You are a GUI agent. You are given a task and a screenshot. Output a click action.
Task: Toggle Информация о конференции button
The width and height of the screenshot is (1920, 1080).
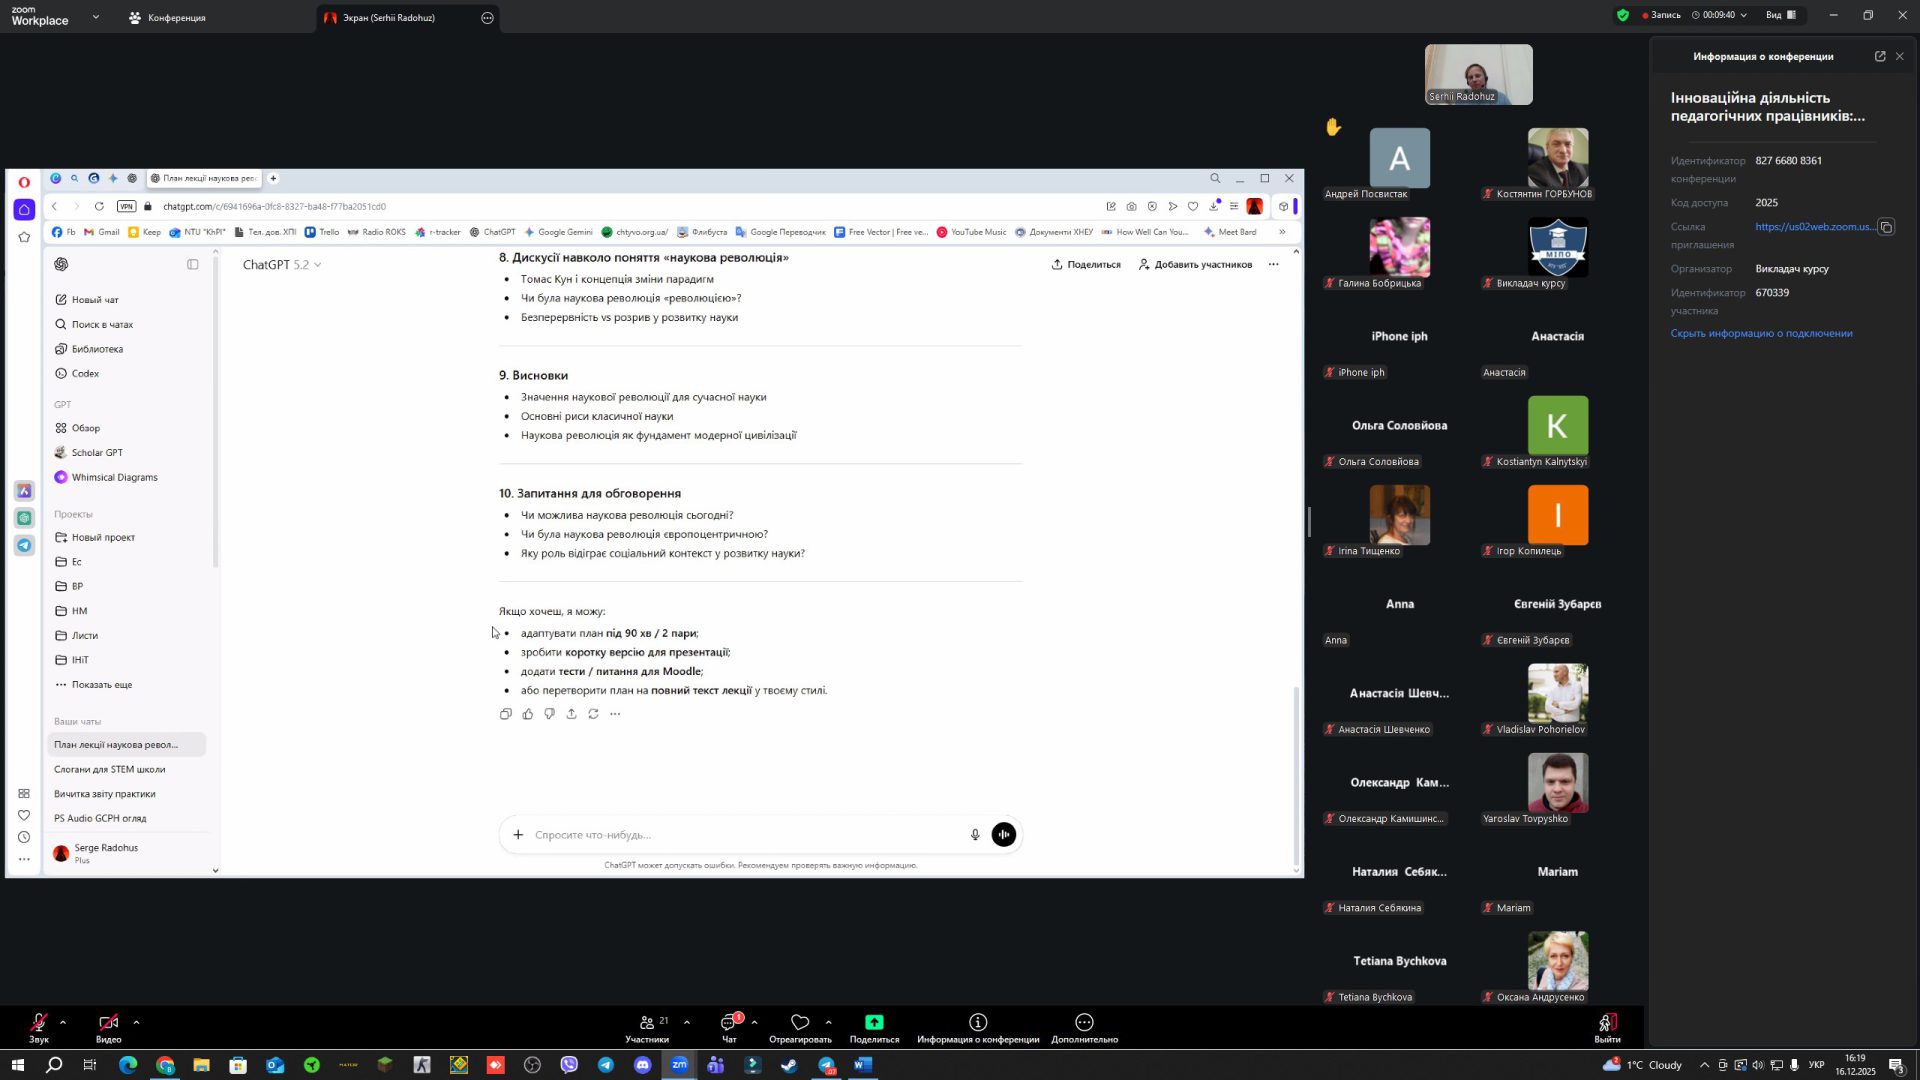[x=978, y=1022]
